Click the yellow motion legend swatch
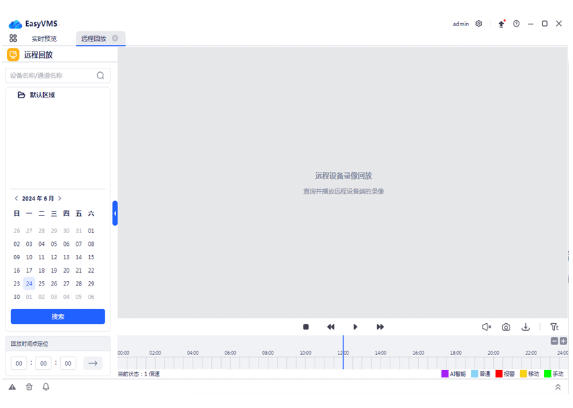The width and height of the screenshot is (573, 408). click(523, 374)
